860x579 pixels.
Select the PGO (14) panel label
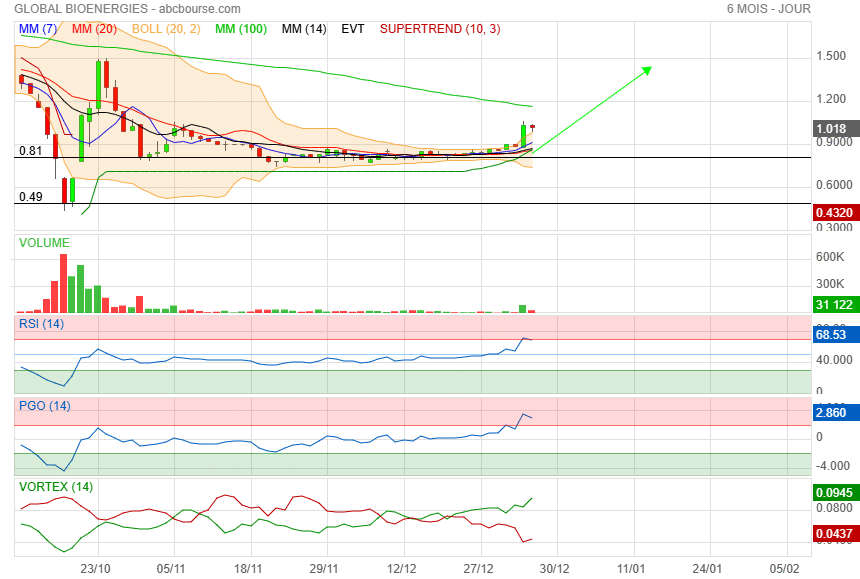(45, 406)
